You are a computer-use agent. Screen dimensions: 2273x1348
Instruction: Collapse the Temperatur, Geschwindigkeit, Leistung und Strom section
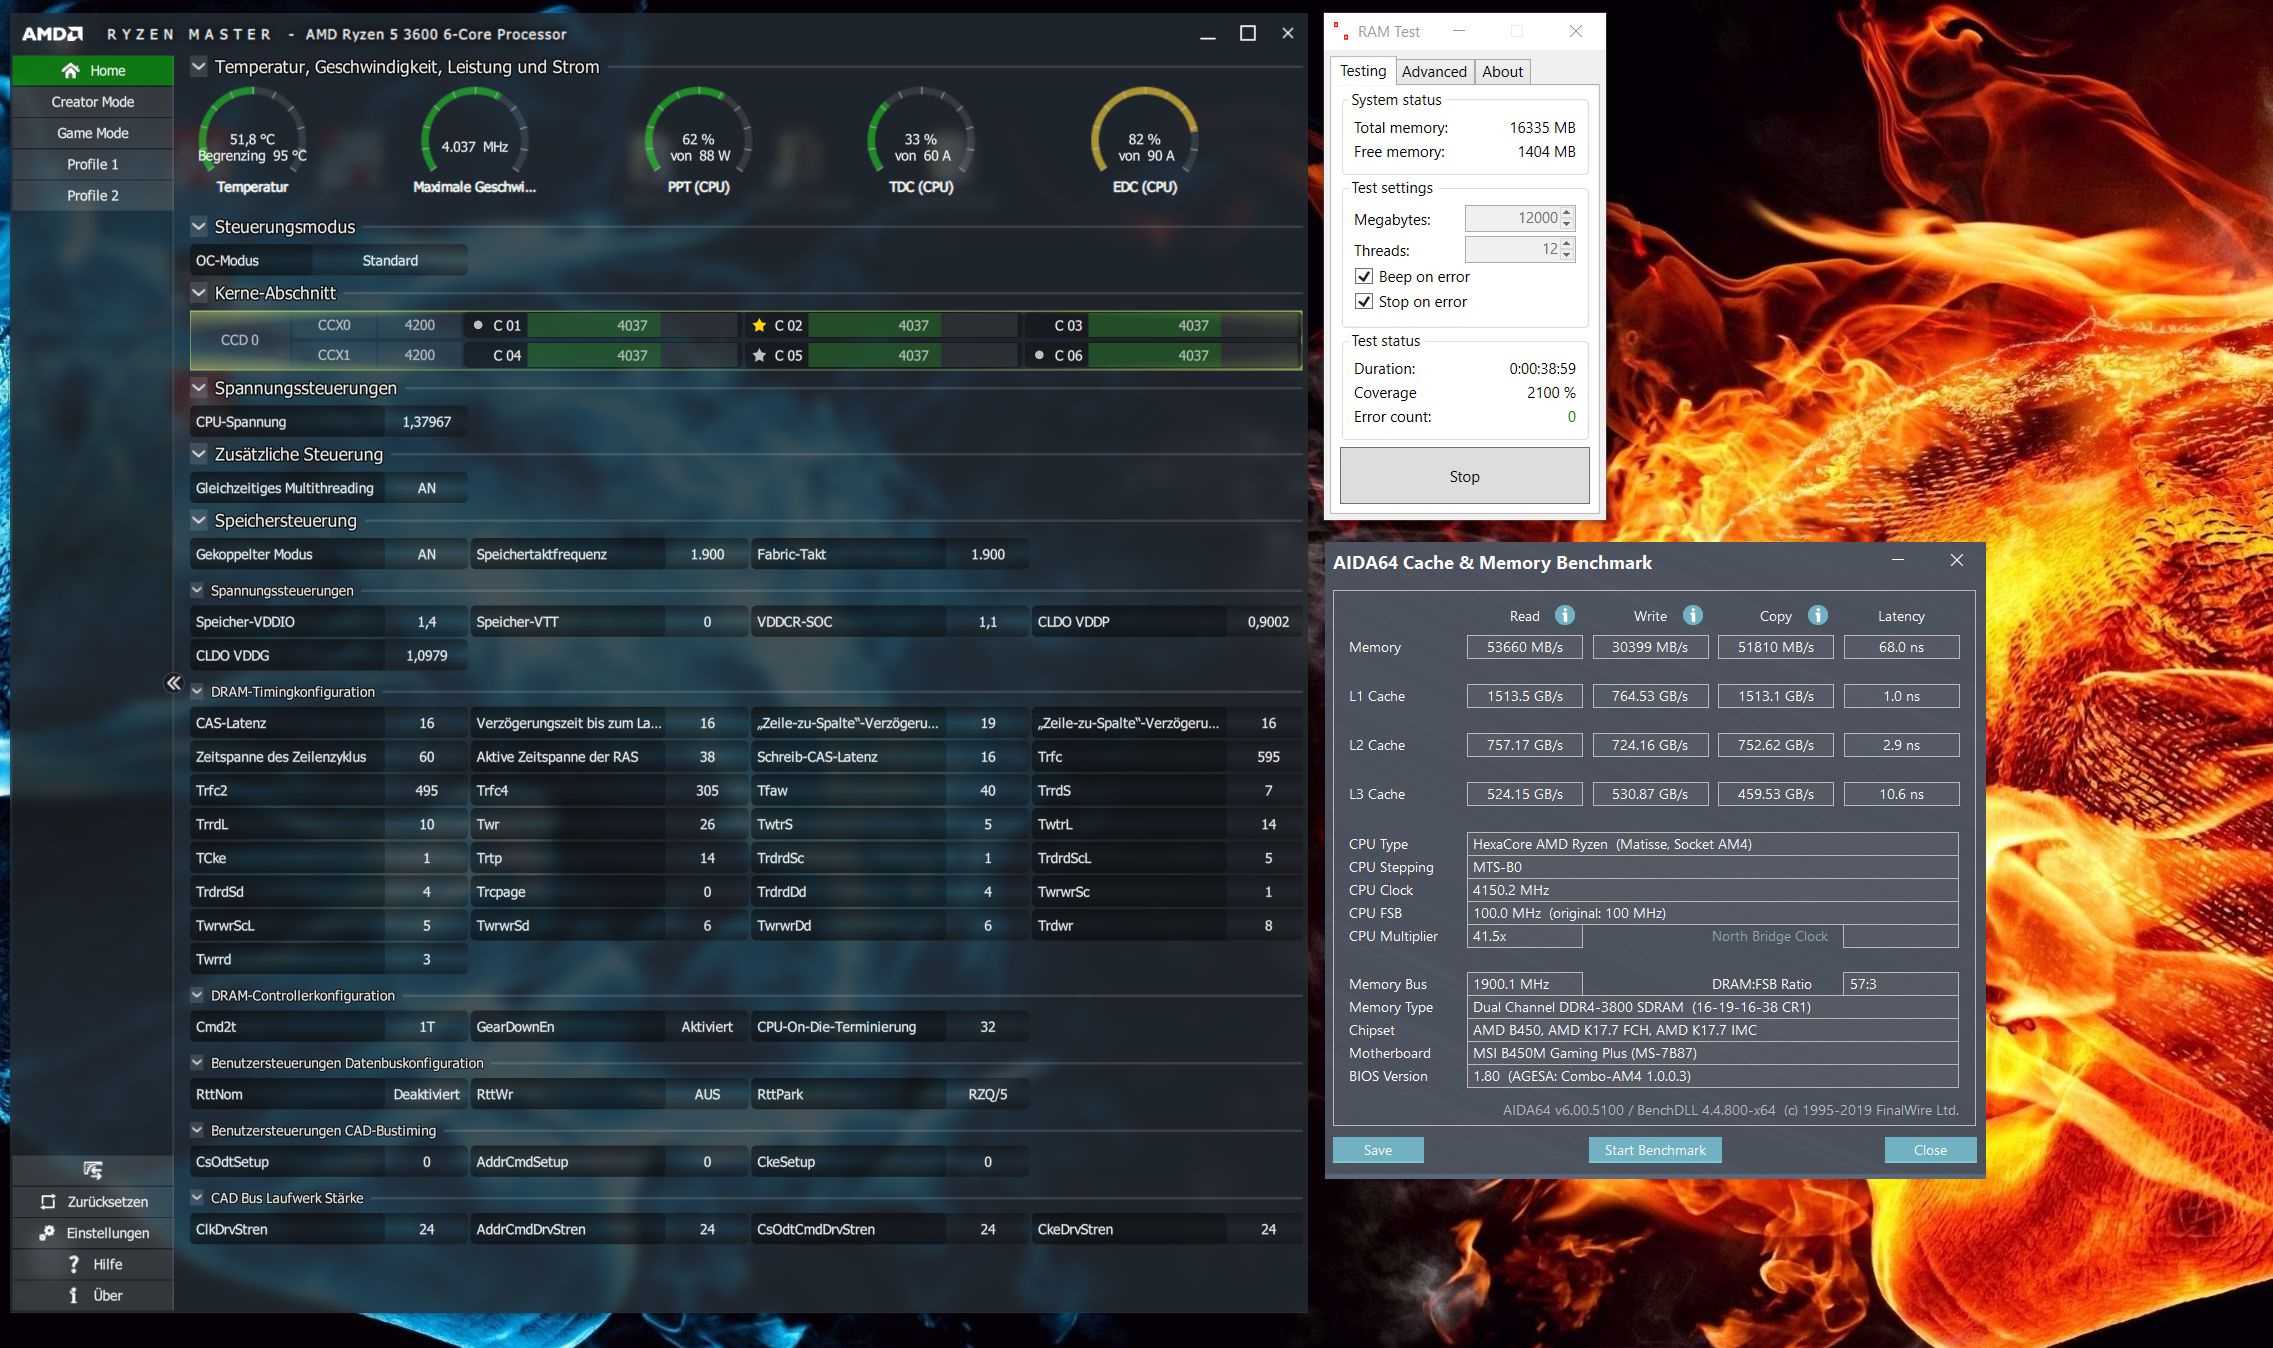tap(199, 67)
